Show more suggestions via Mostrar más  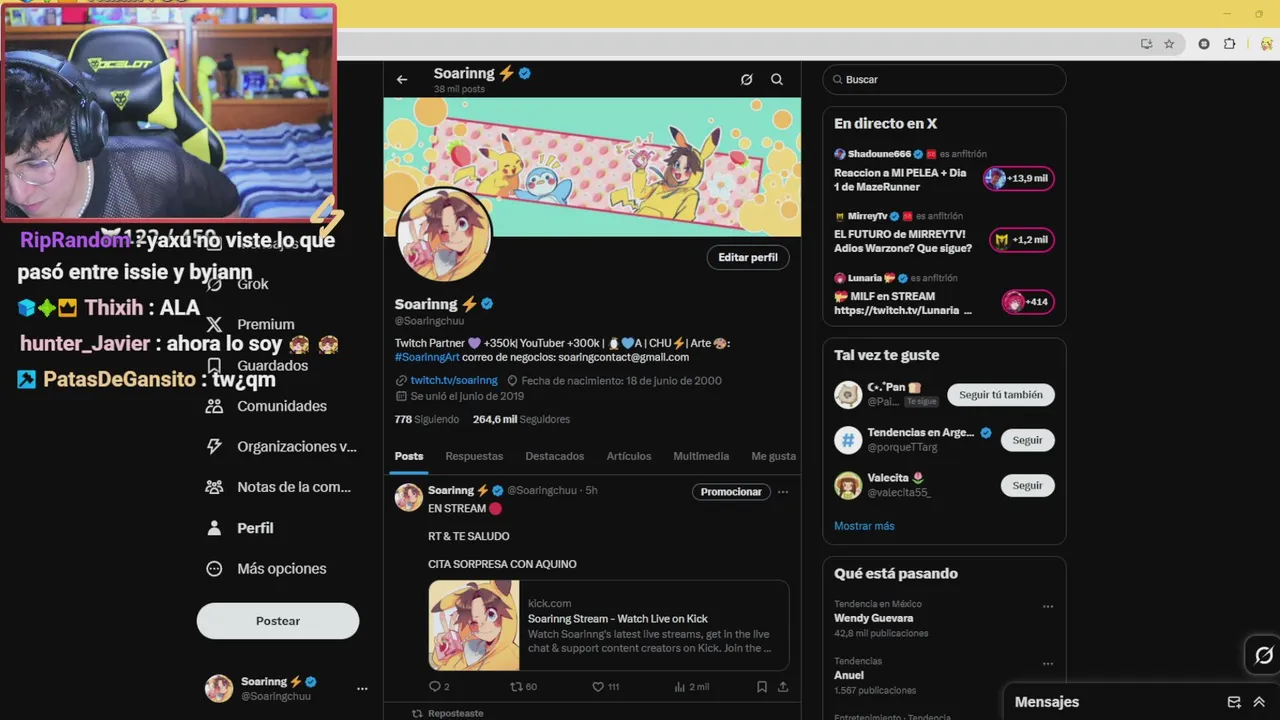tap(864, 526)
